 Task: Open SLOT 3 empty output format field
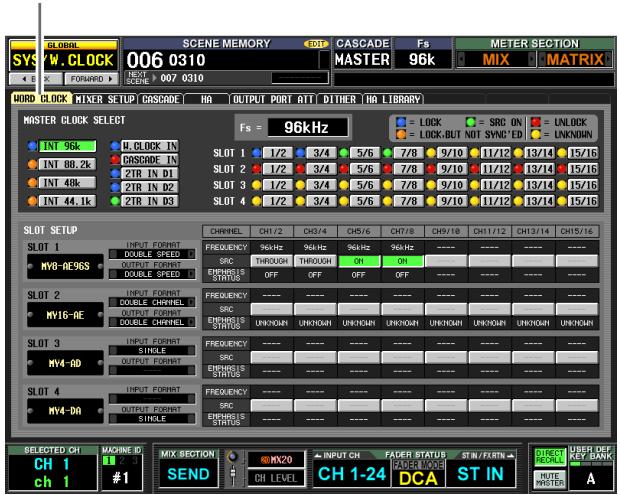tap(152, 370)
